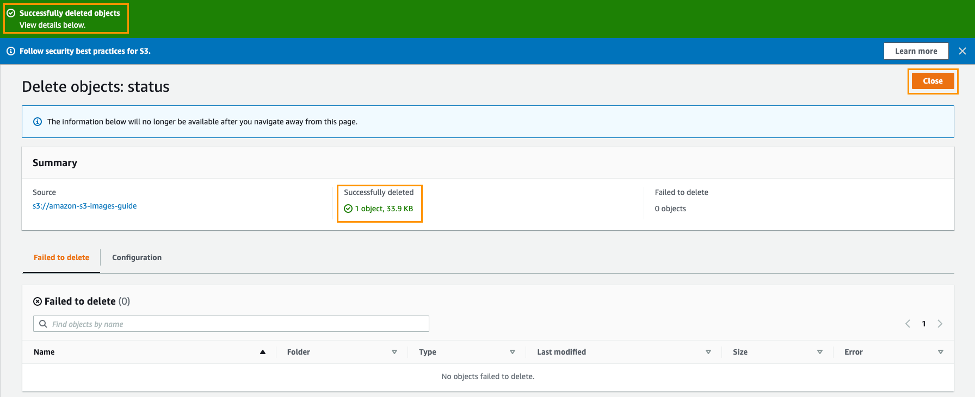977x397 pixels.
Task: Click 'View details below.' text in green banner
Action: tap(52, 25)
